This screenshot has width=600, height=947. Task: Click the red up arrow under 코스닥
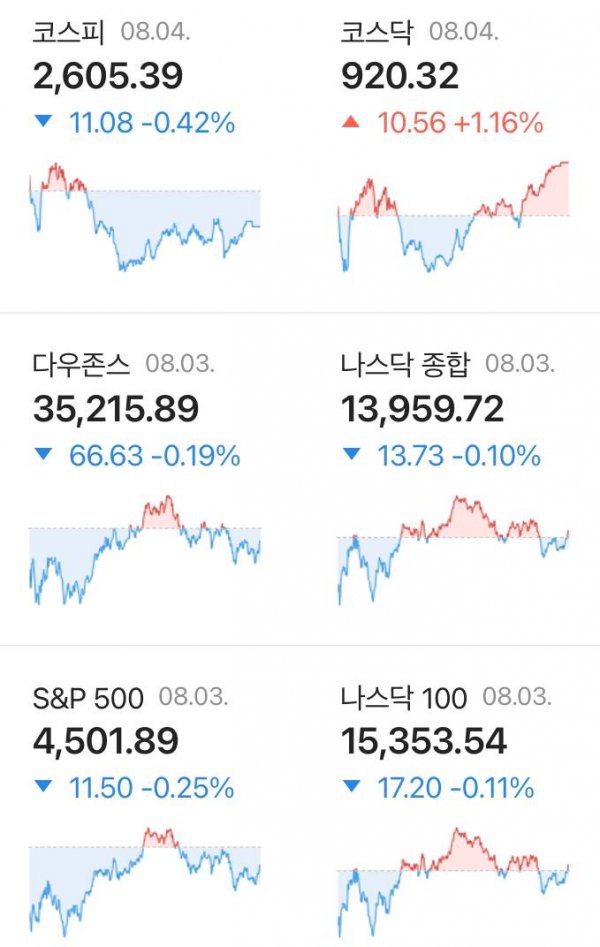pyautogui.click(x=350, y=123)
